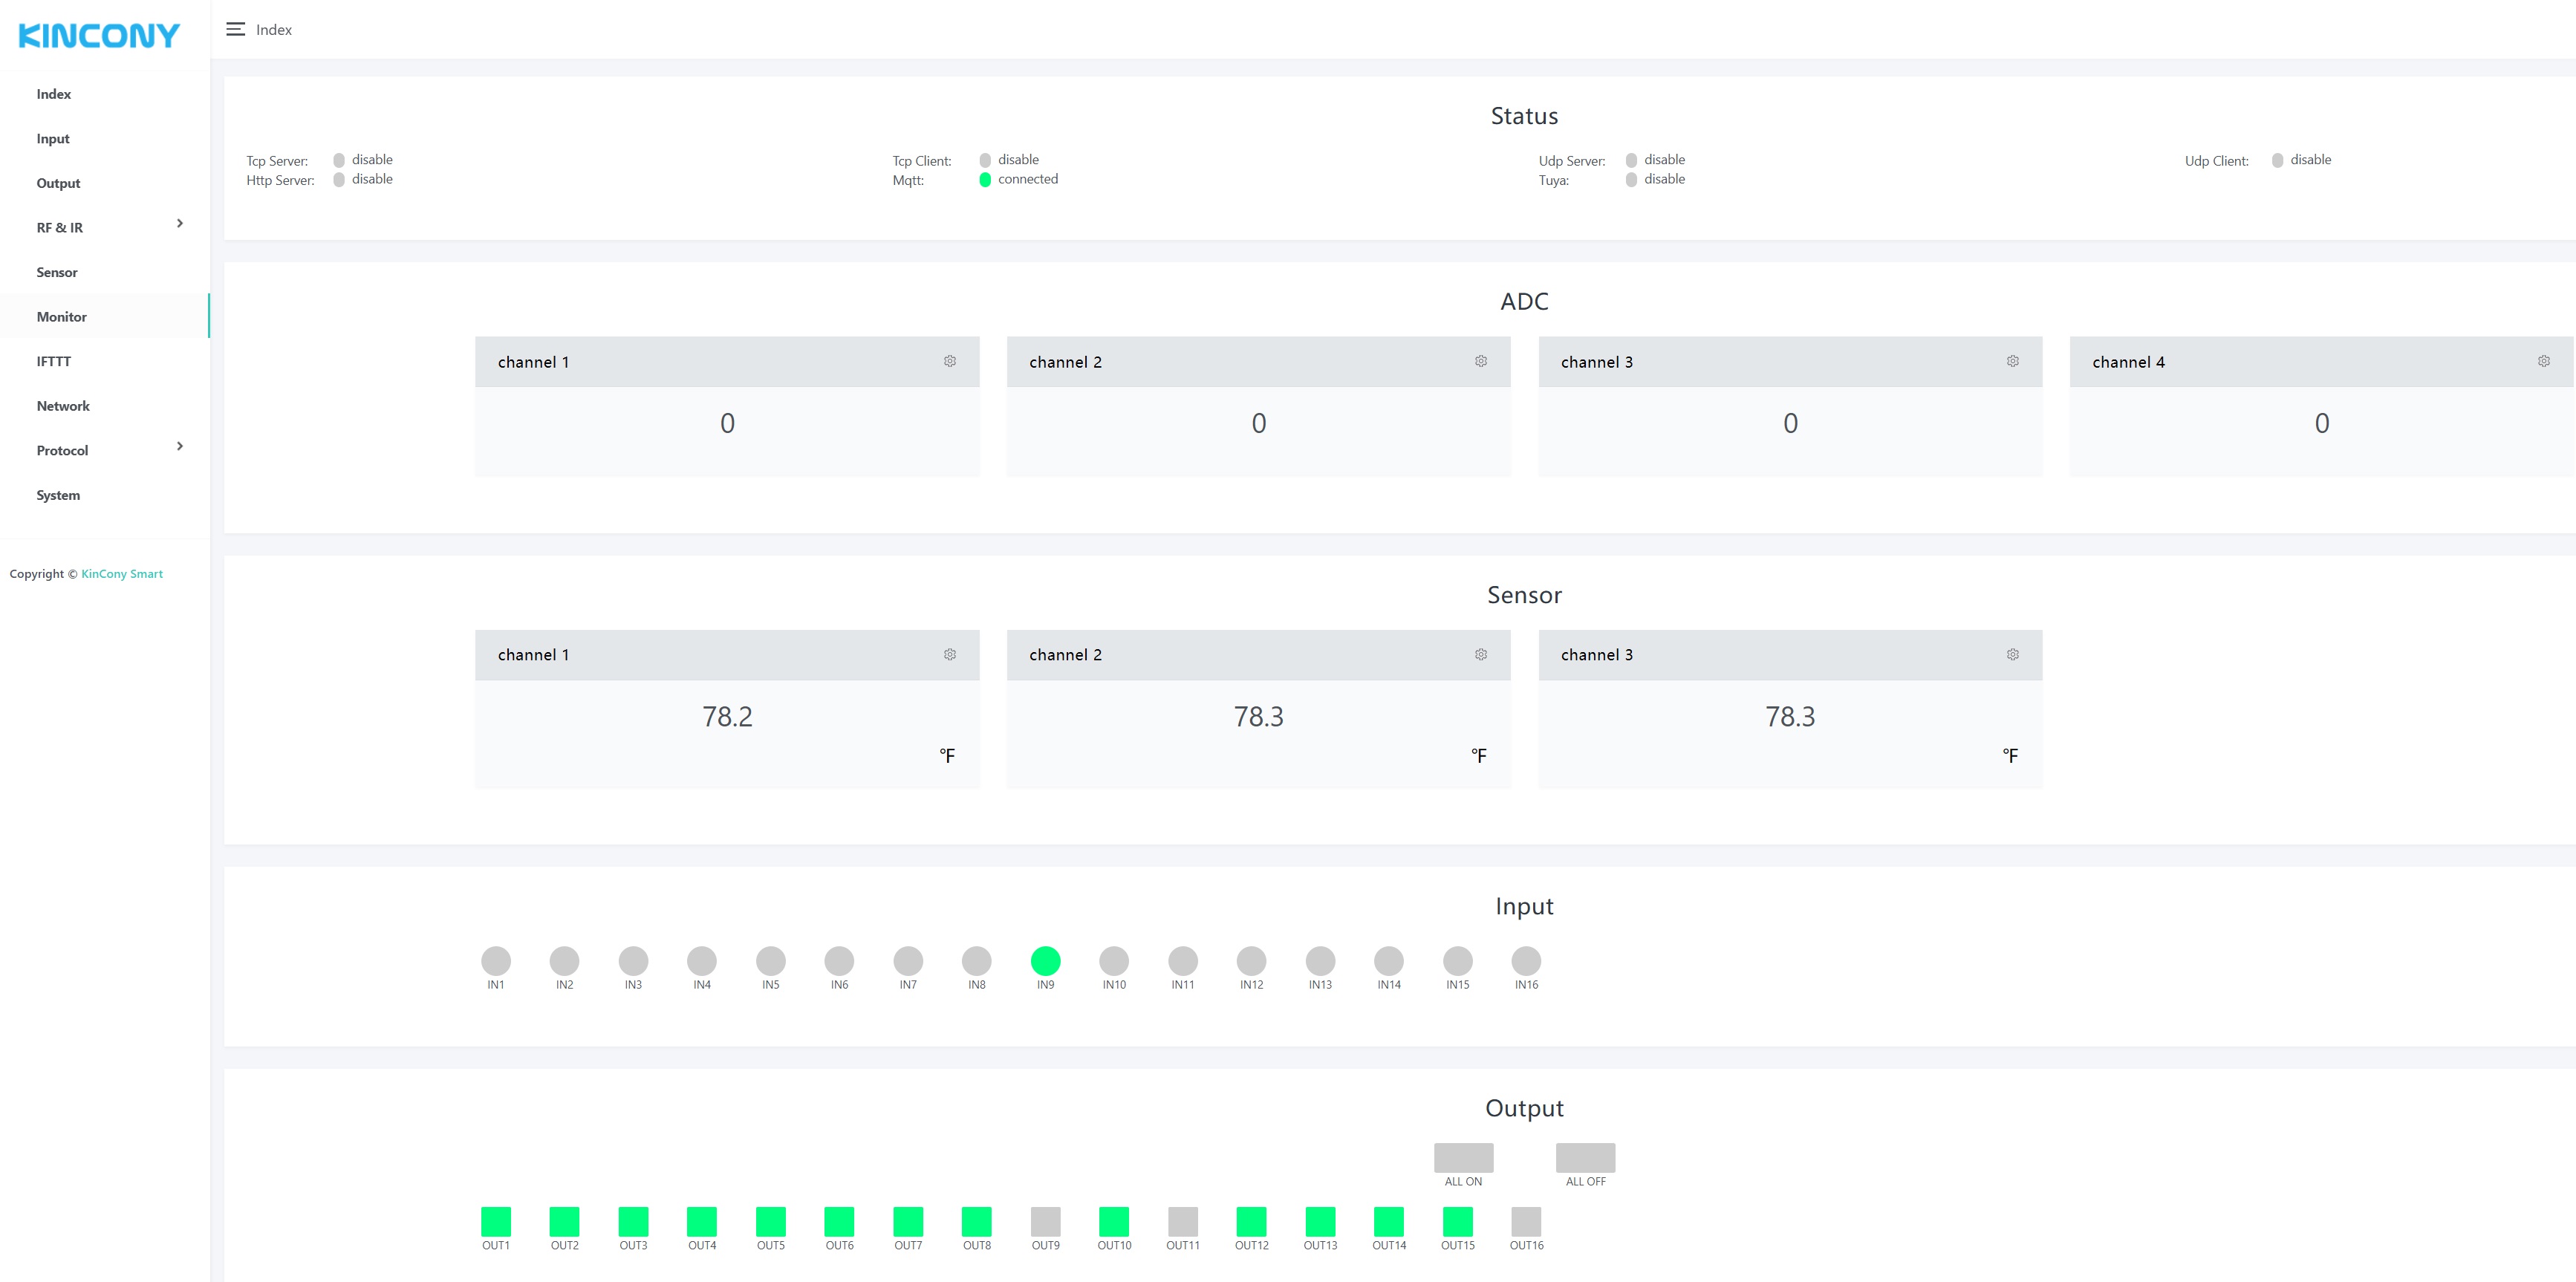Open Sensor channel 1 settings gear

click(x=949, y=654)
